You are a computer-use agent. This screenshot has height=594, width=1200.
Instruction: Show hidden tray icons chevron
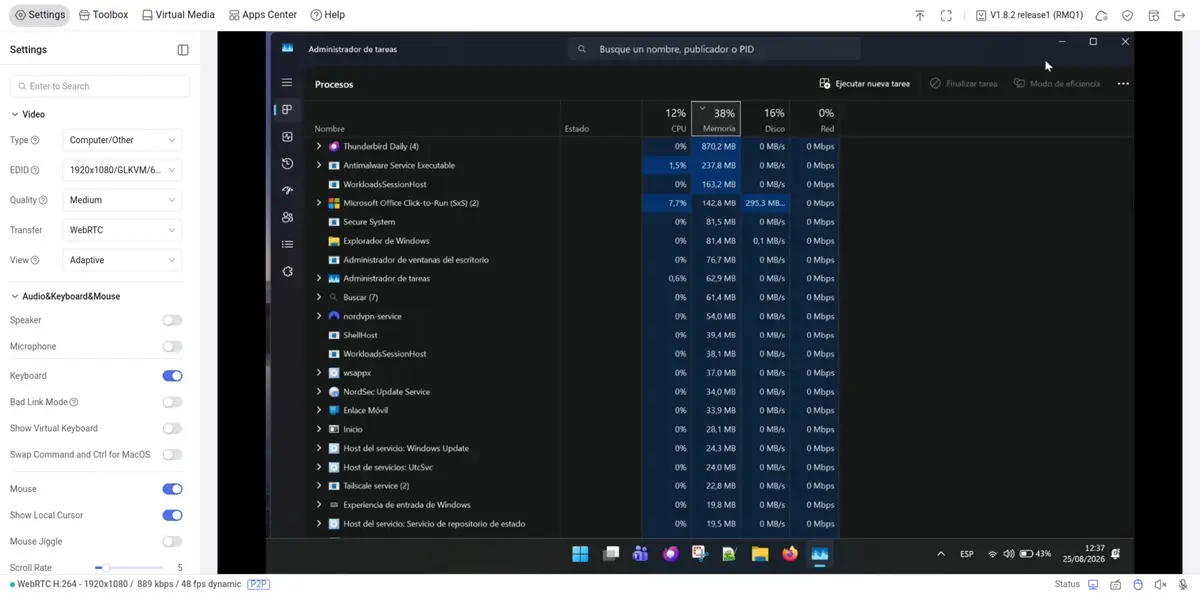click(941, 554)
